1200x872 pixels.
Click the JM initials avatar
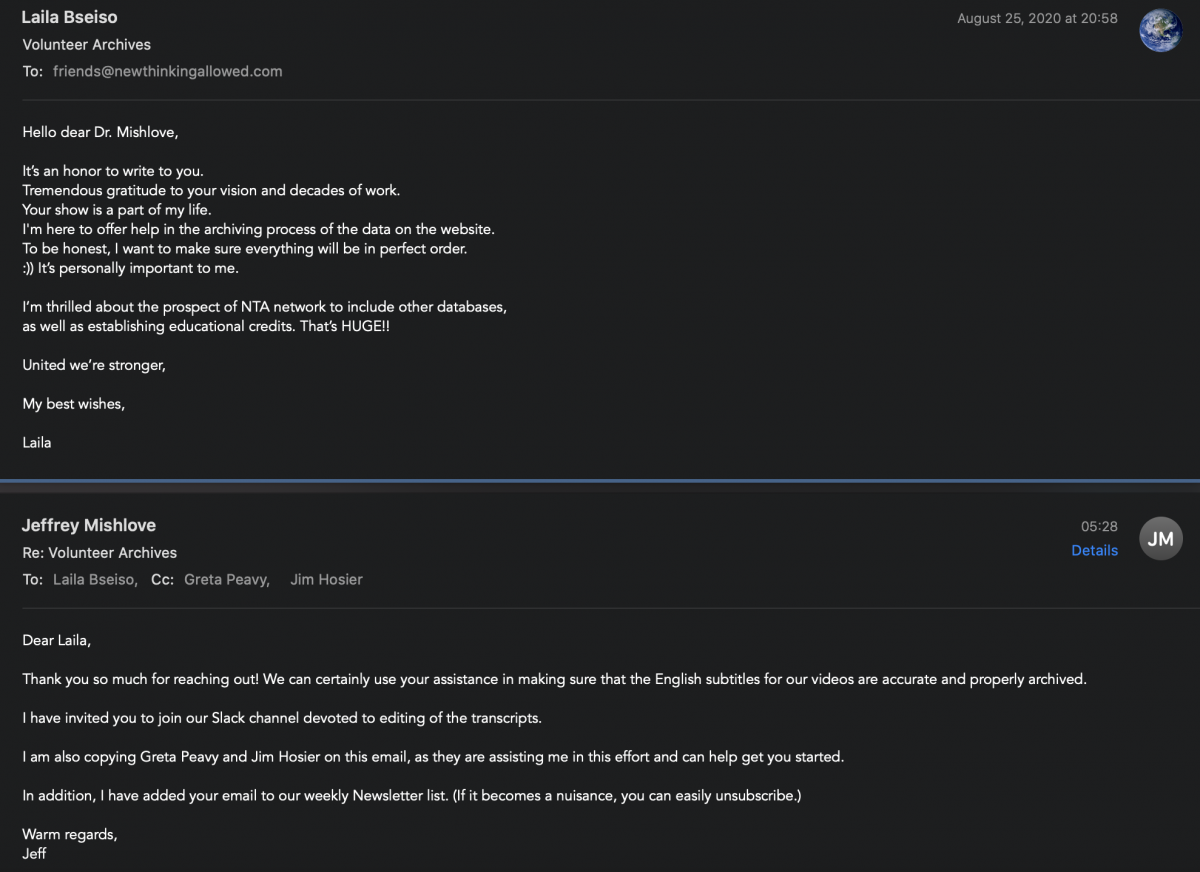point(1160,539)
